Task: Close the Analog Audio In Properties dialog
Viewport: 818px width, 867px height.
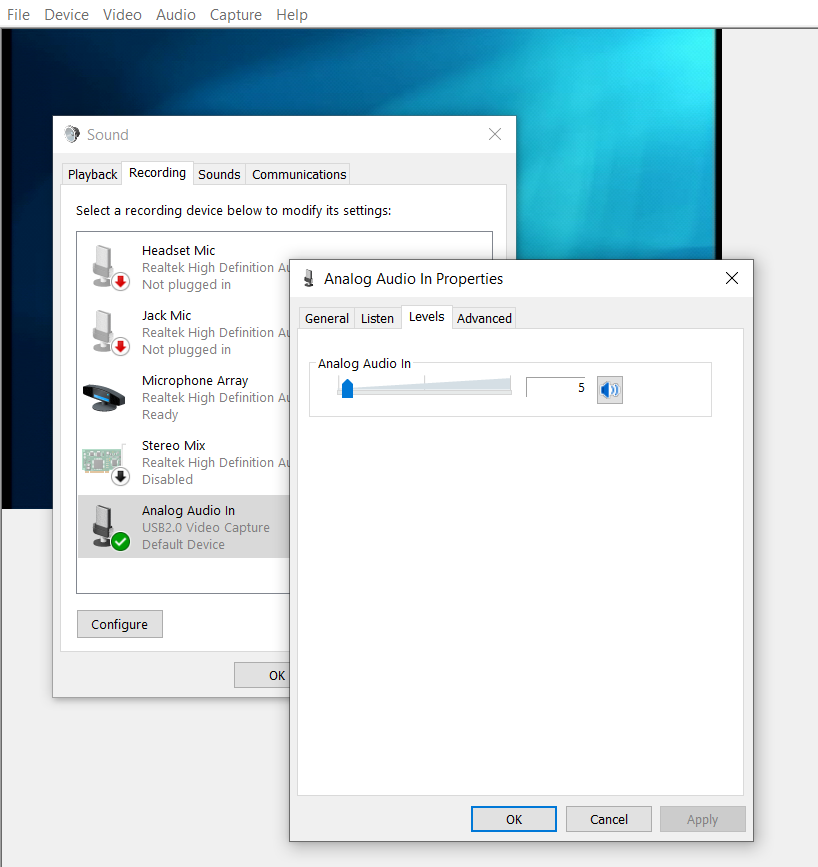Action: click(732, 278)
